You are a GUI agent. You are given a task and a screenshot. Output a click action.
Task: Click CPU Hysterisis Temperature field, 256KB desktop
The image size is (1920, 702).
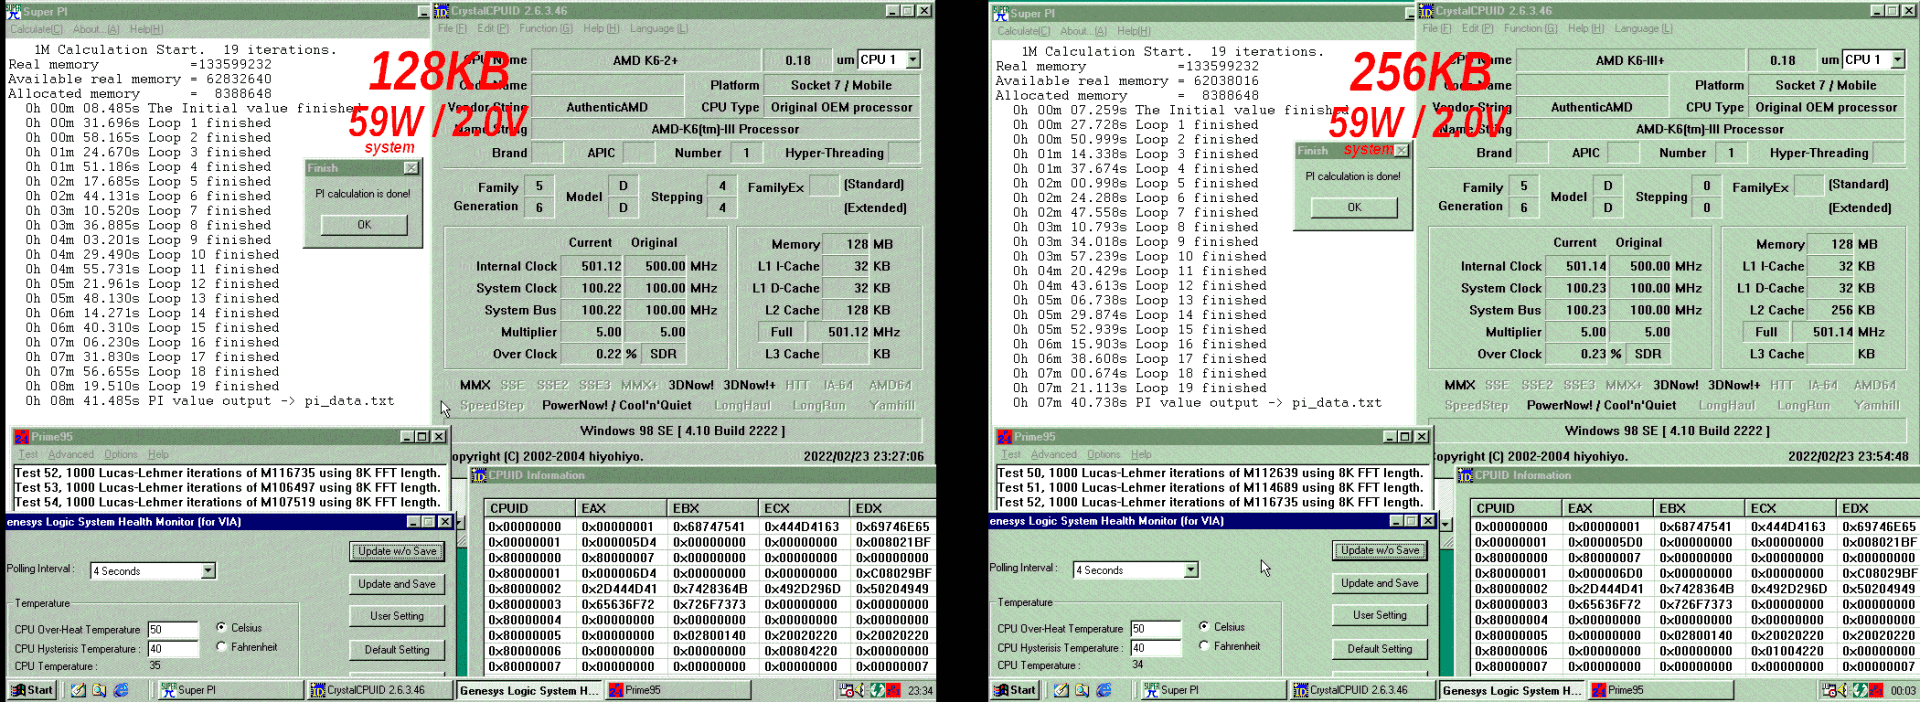[x=1156, y=648]
